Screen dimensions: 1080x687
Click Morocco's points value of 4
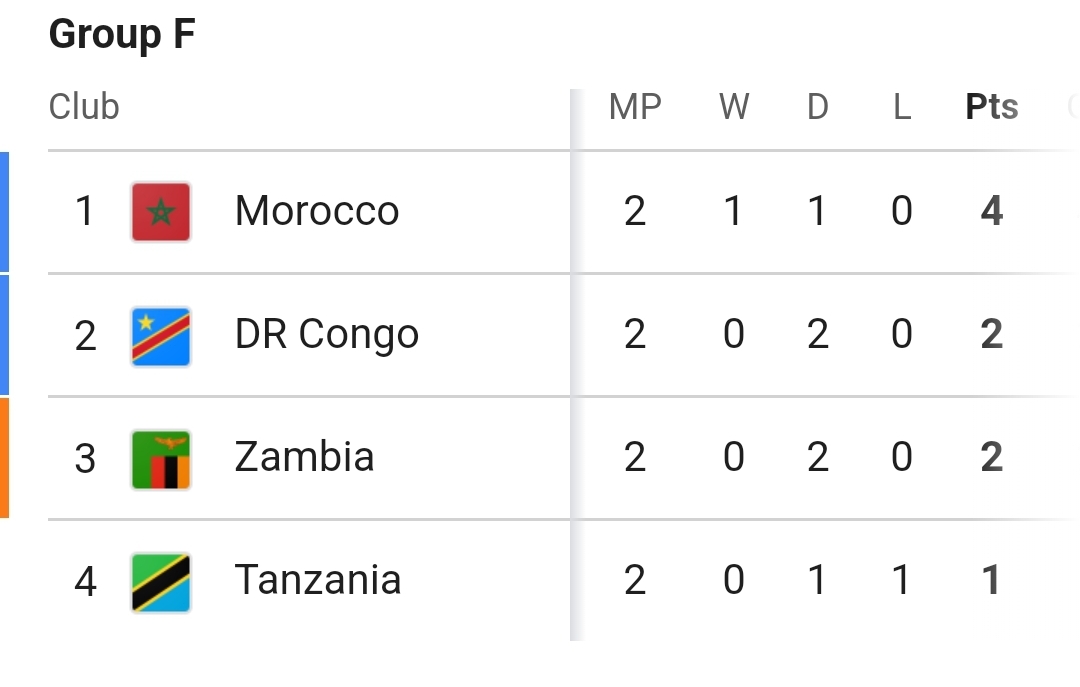pos(992,211)
